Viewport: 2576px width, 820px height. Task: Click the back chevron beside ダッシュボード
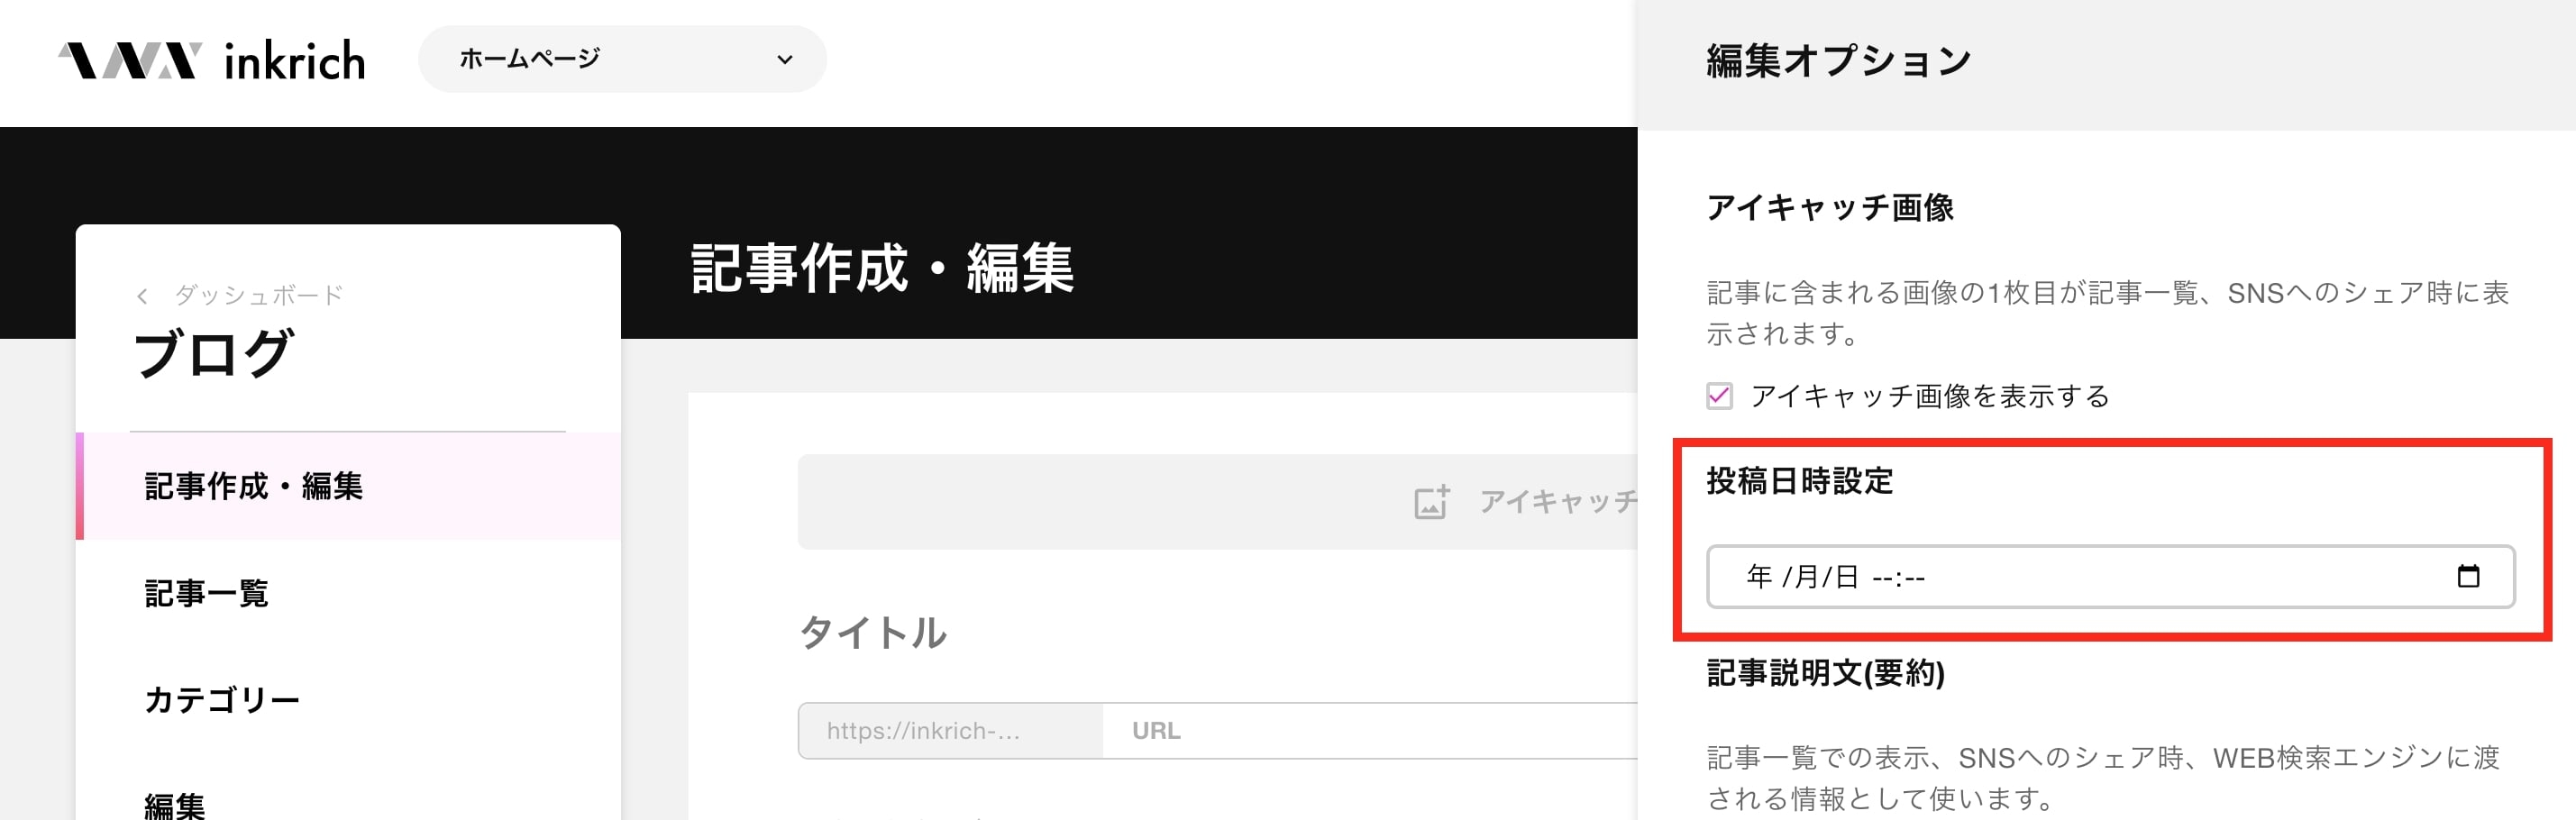pyautogui.click(x=142, y=296)
